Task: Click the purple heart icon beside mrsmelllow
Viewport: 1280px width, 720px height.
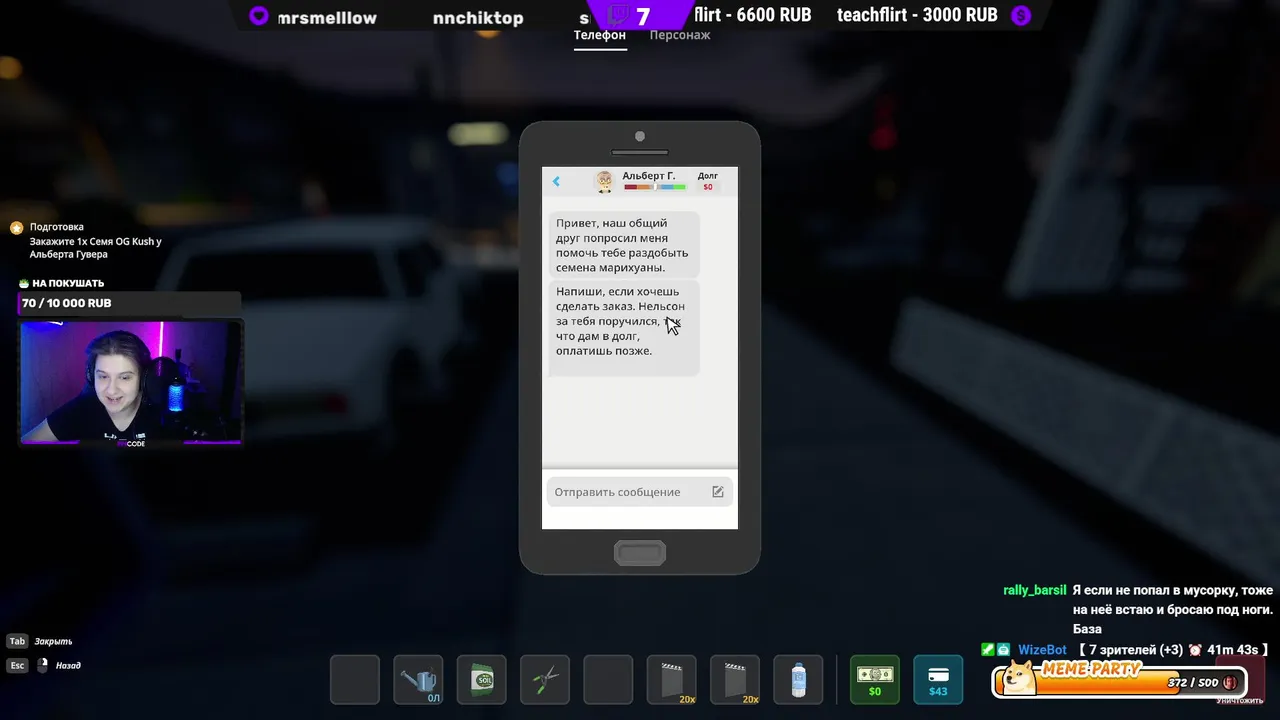Action: pyautogui.click(x=259, y=16)
